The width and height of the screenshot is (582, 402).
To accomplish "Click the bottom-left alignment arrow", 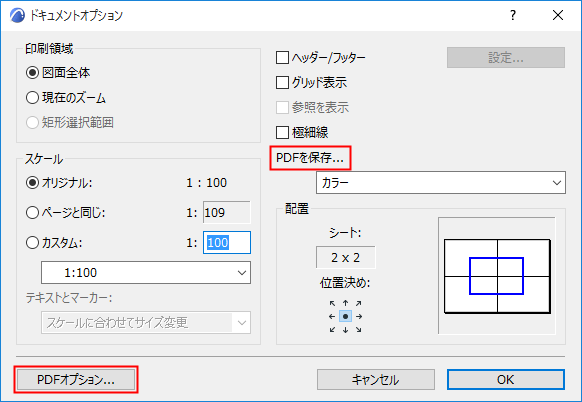I will click(x=332, y=330).
